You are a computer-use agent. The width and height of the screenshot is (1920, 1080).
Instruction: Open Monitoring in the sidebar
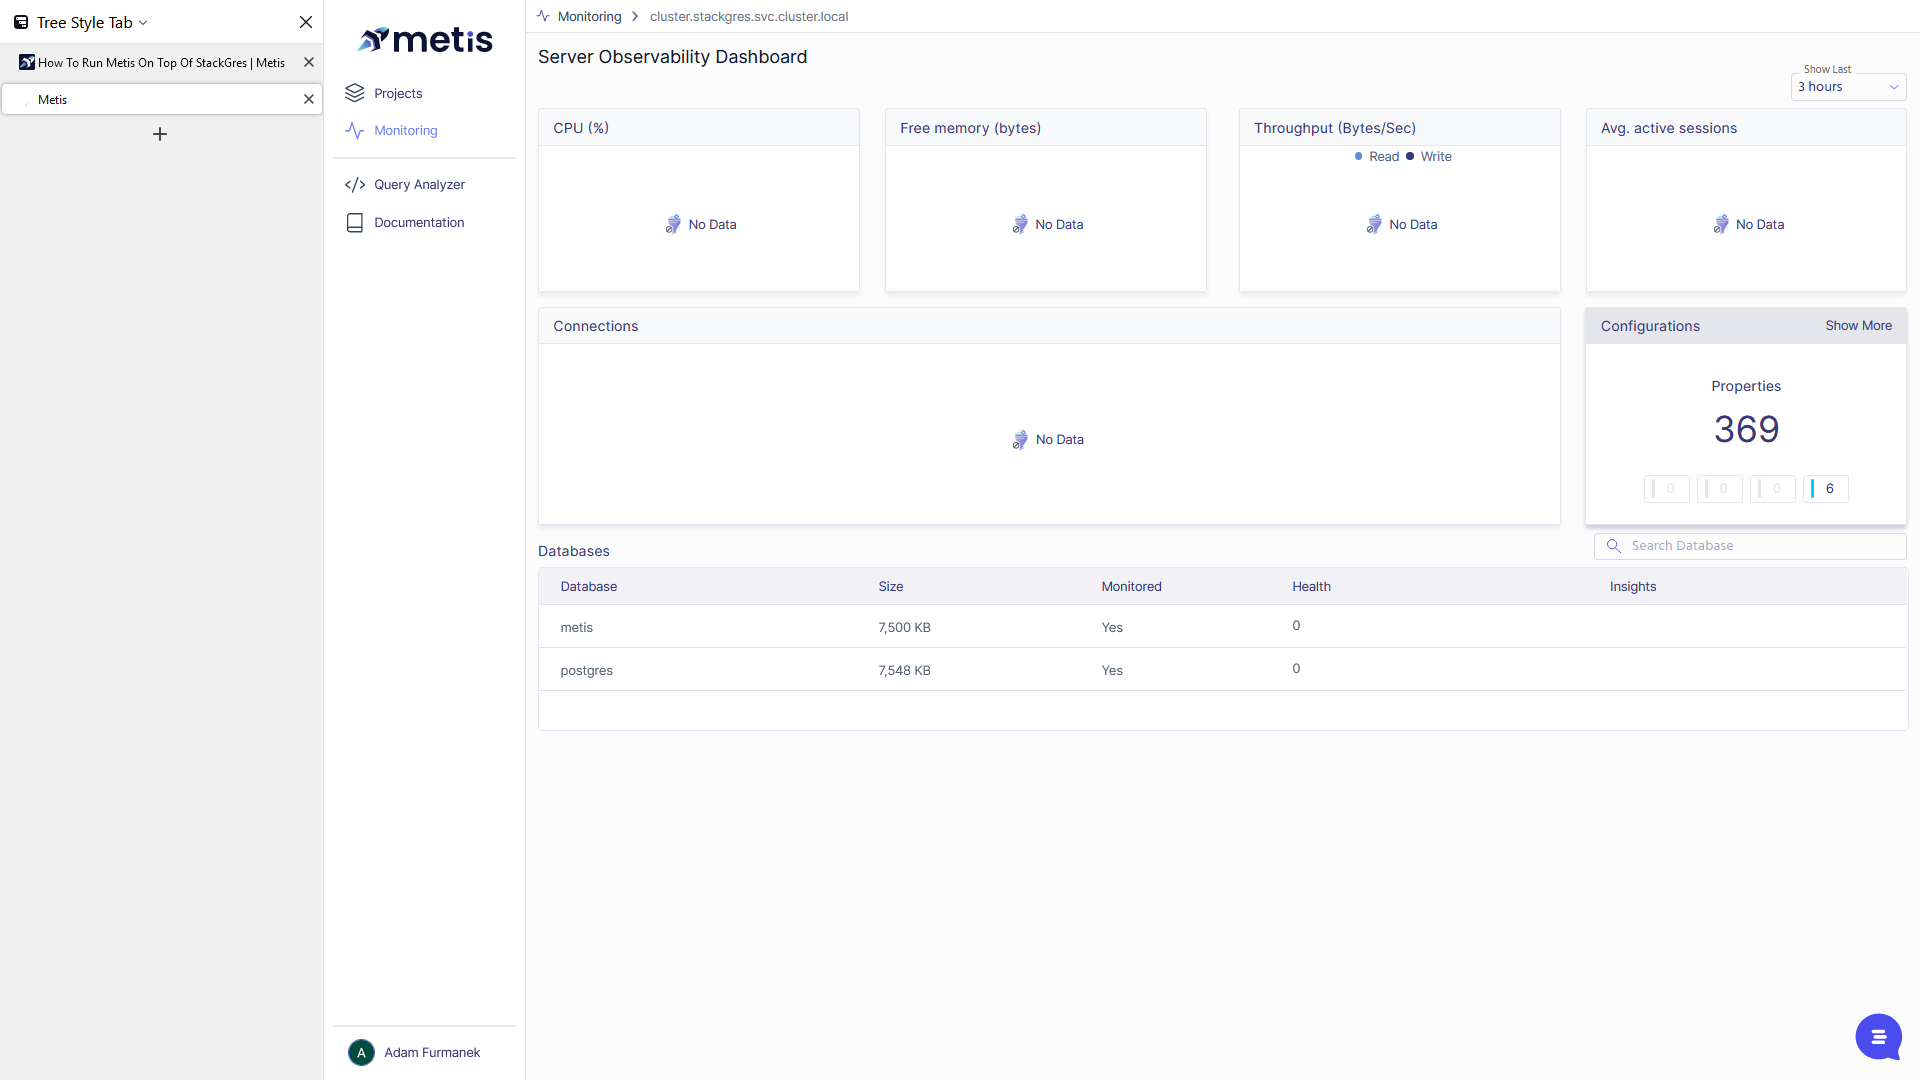click(406, 130)
